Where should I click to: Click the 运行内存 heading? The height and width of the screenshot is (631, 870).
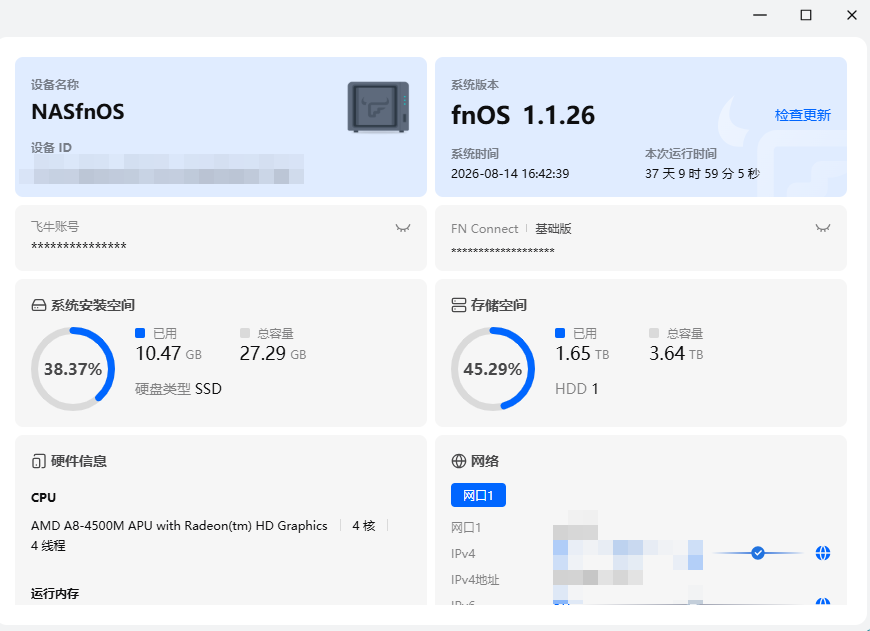pyautogui.click(x=55, y=593)
